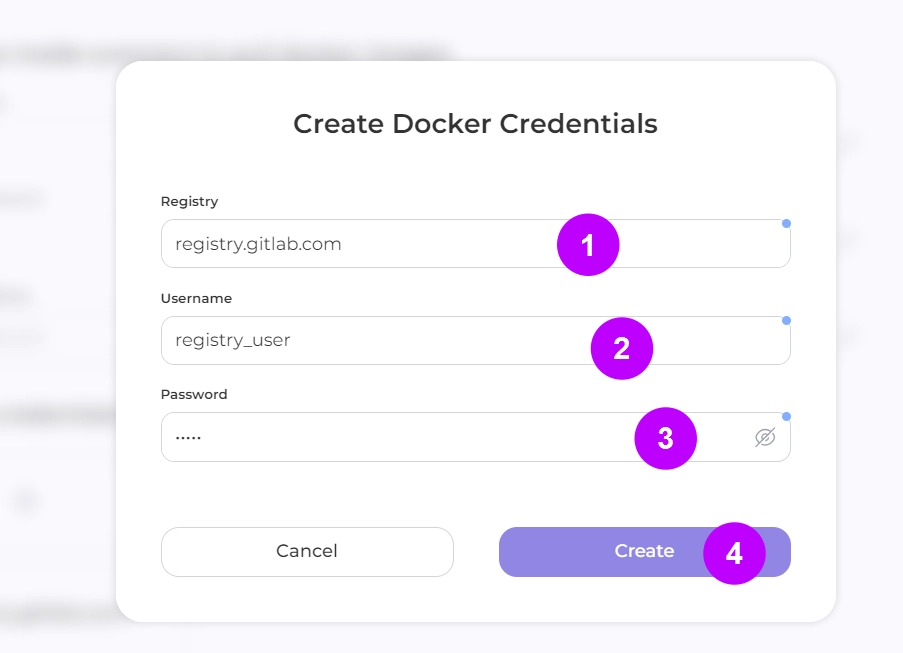Select the Password input field
Screen dimensions: 903x653
(400, 437)
